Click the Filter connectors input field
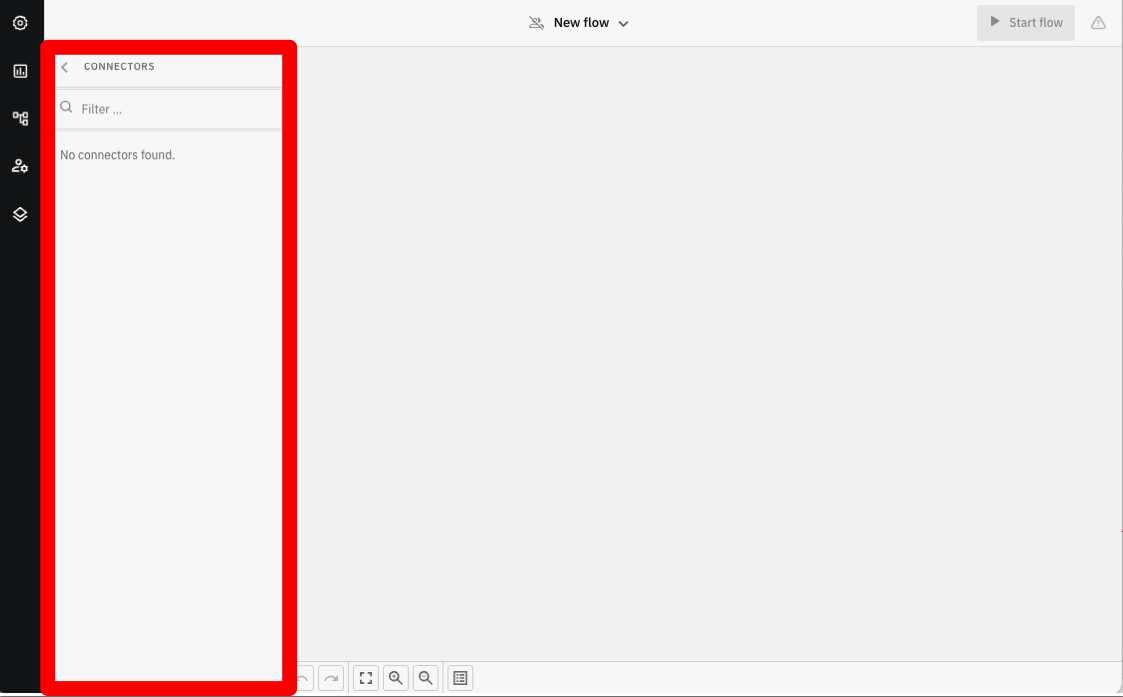This screenshot has width=1123, height=697. 175,109
